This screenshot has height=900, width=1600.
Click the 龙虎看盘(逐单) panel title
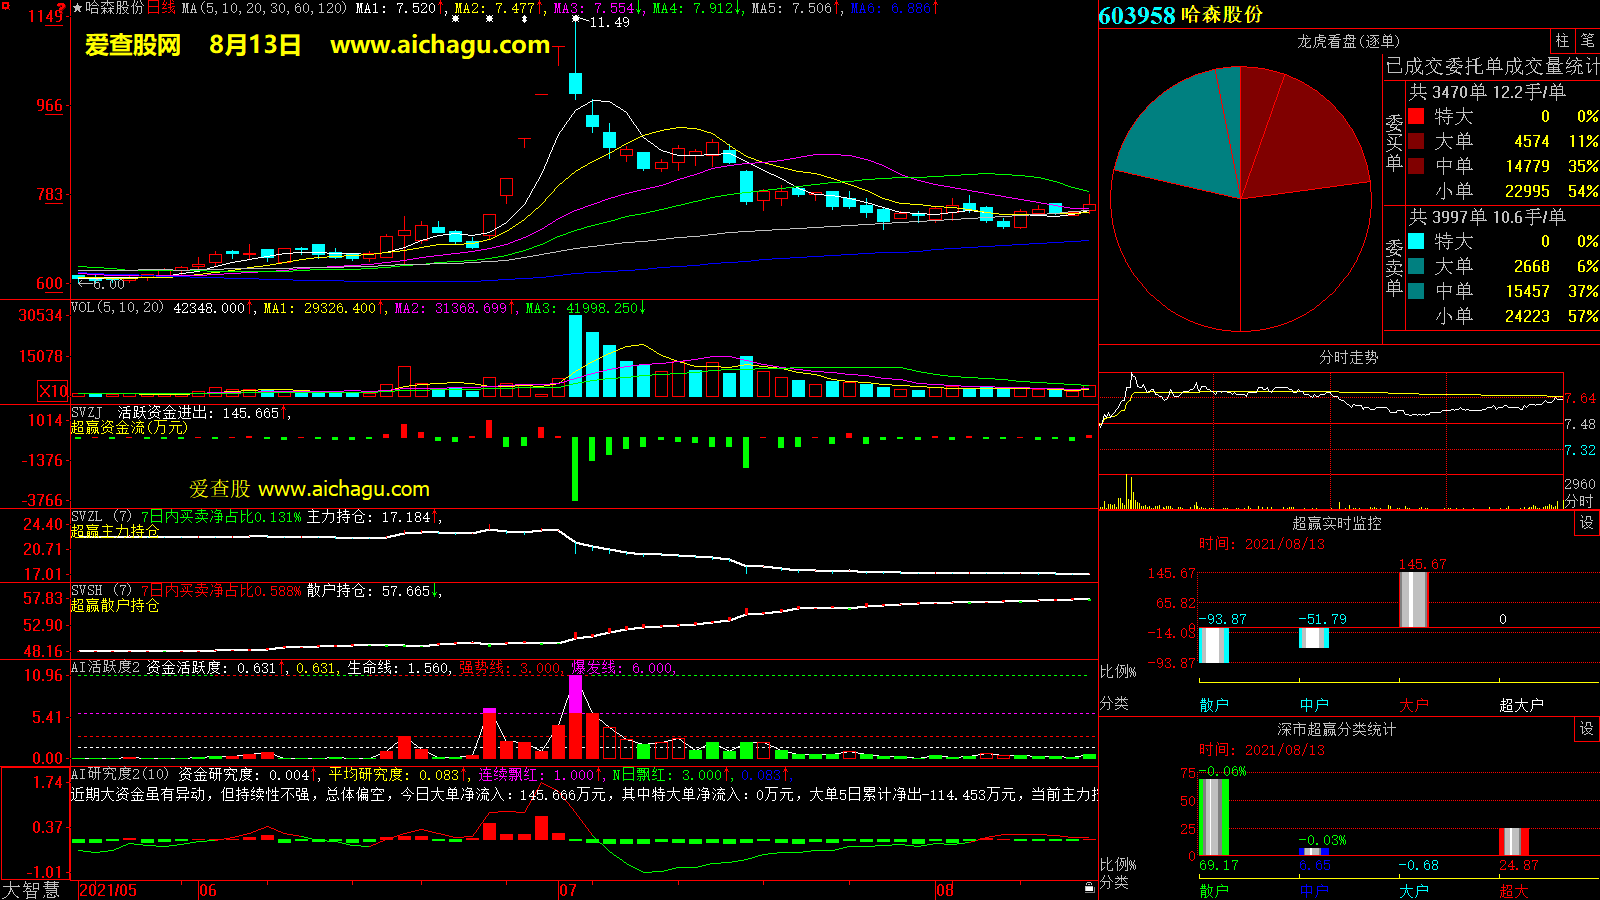coord(1348,41)
